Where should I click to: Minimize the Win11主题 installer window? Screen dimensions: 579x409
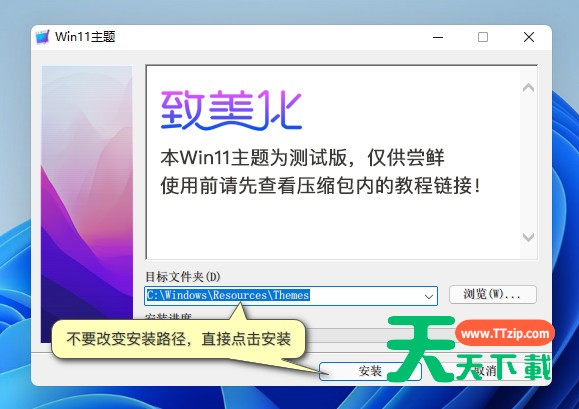(x=438, y=37)
